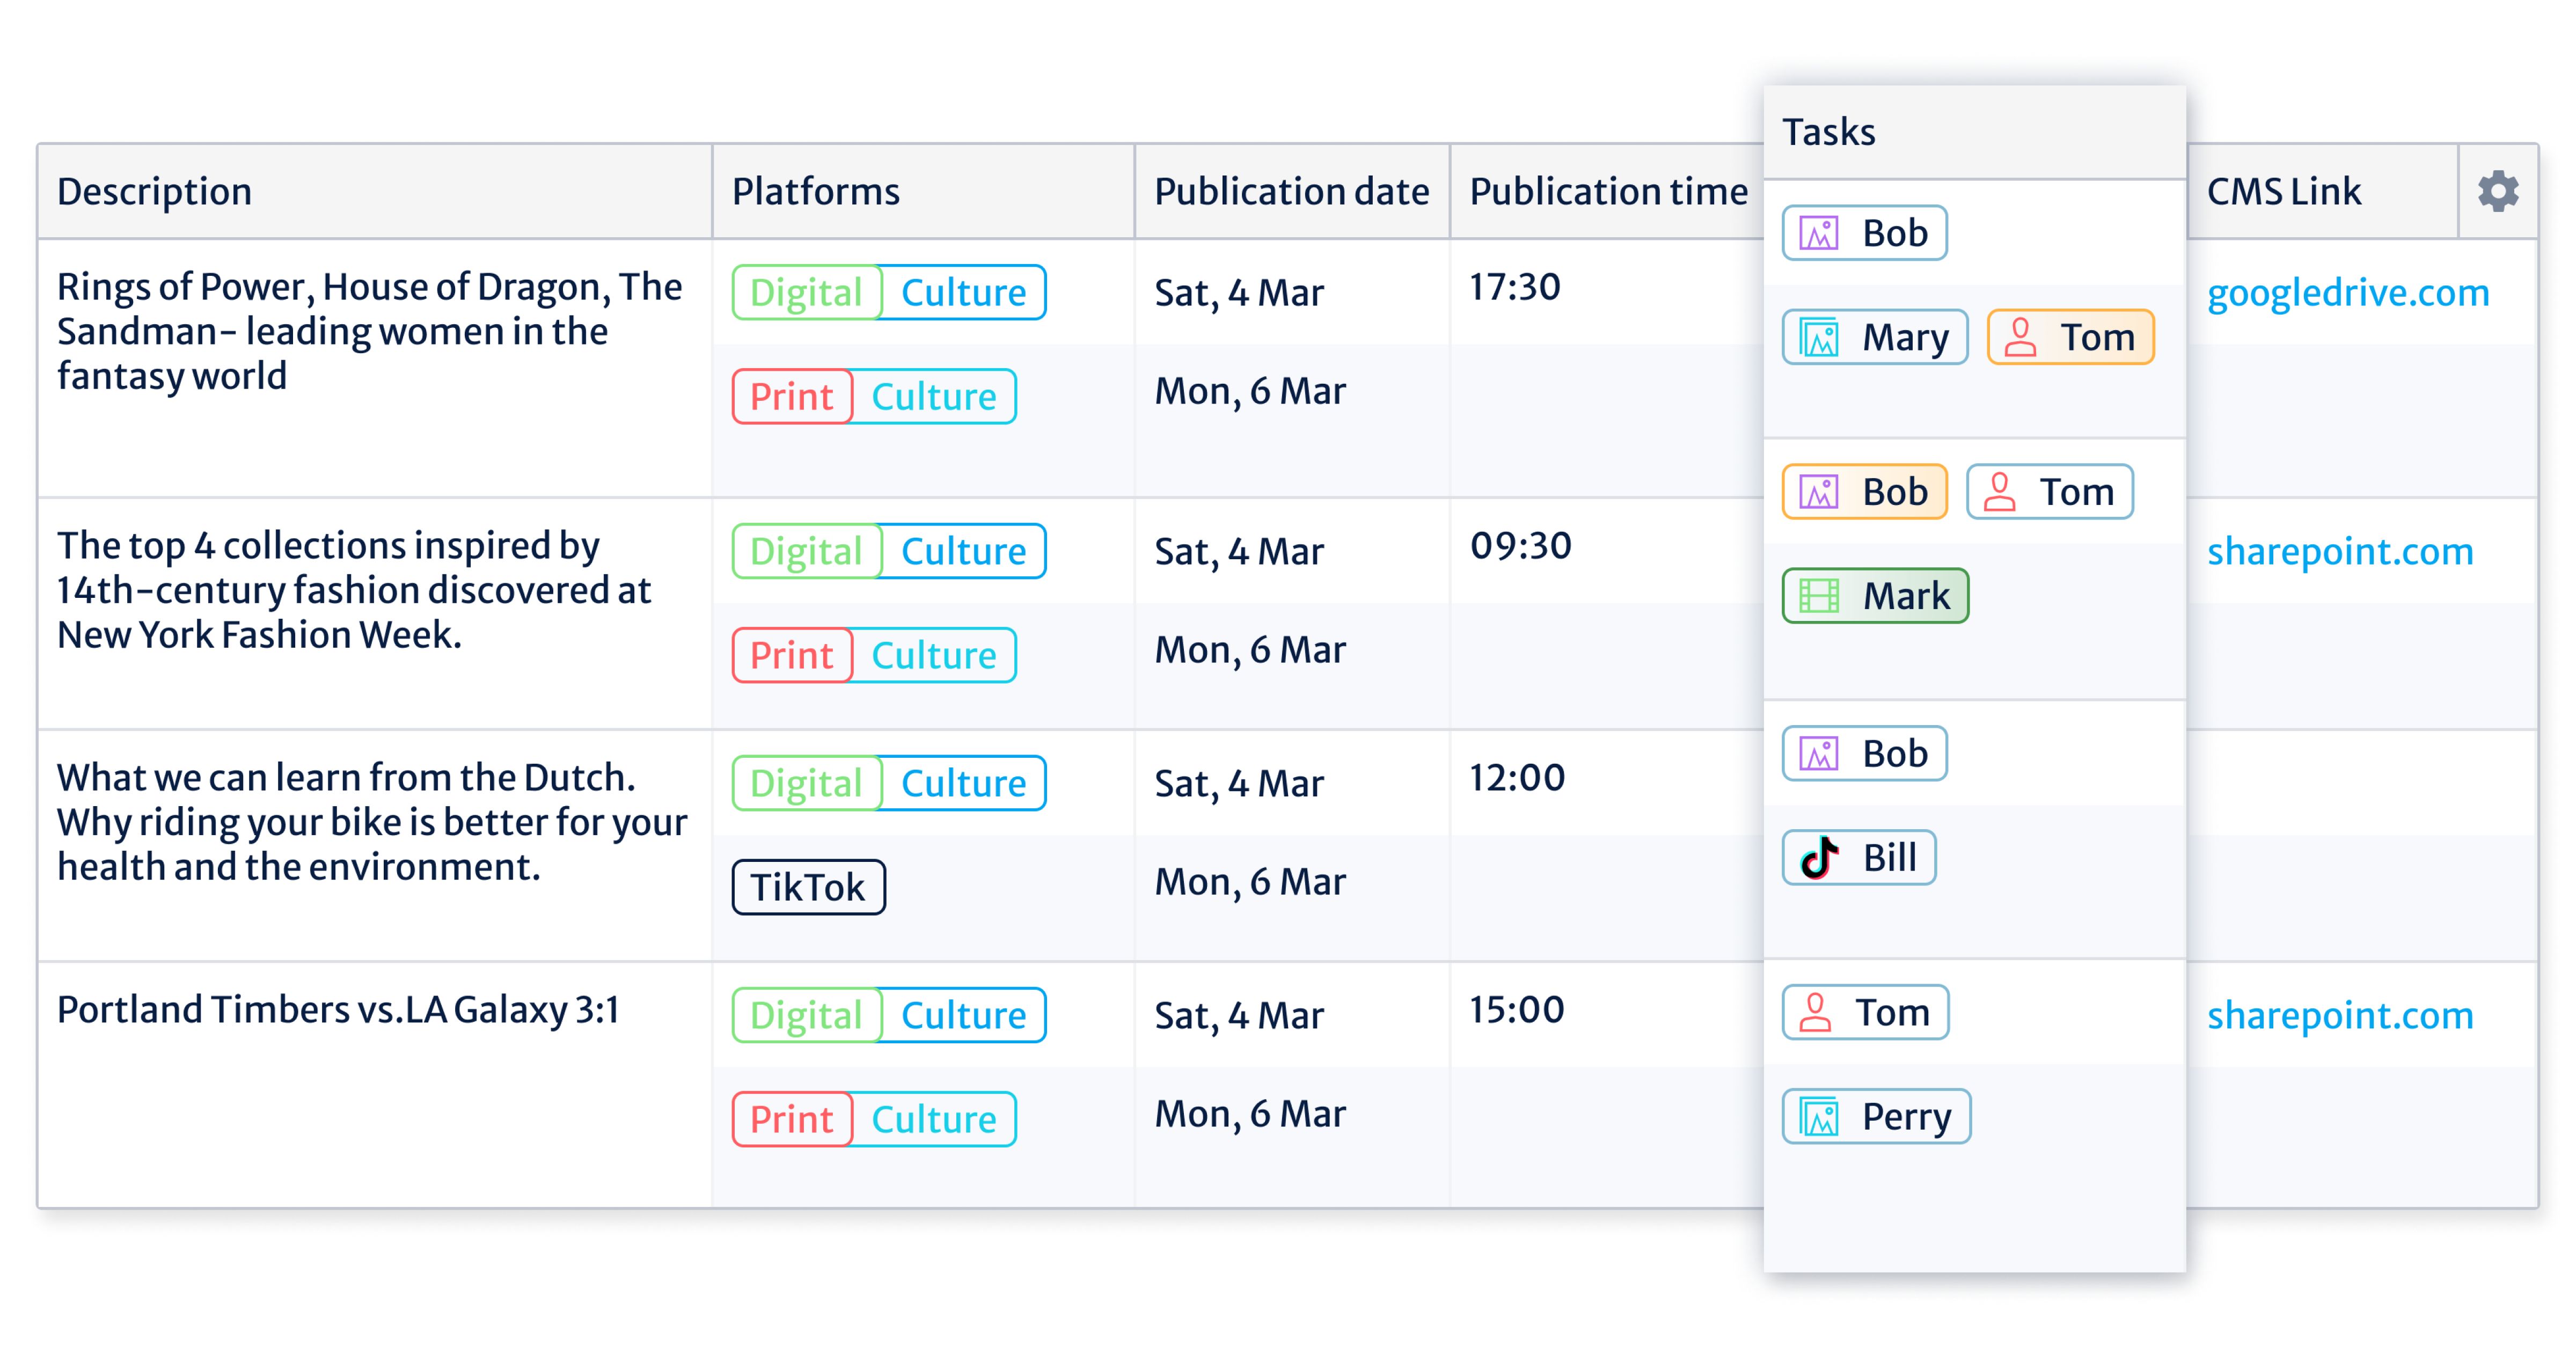Viewport: 2576px width, 1346px height.
Task: Select the Description column header
Action: click(153, 191)
